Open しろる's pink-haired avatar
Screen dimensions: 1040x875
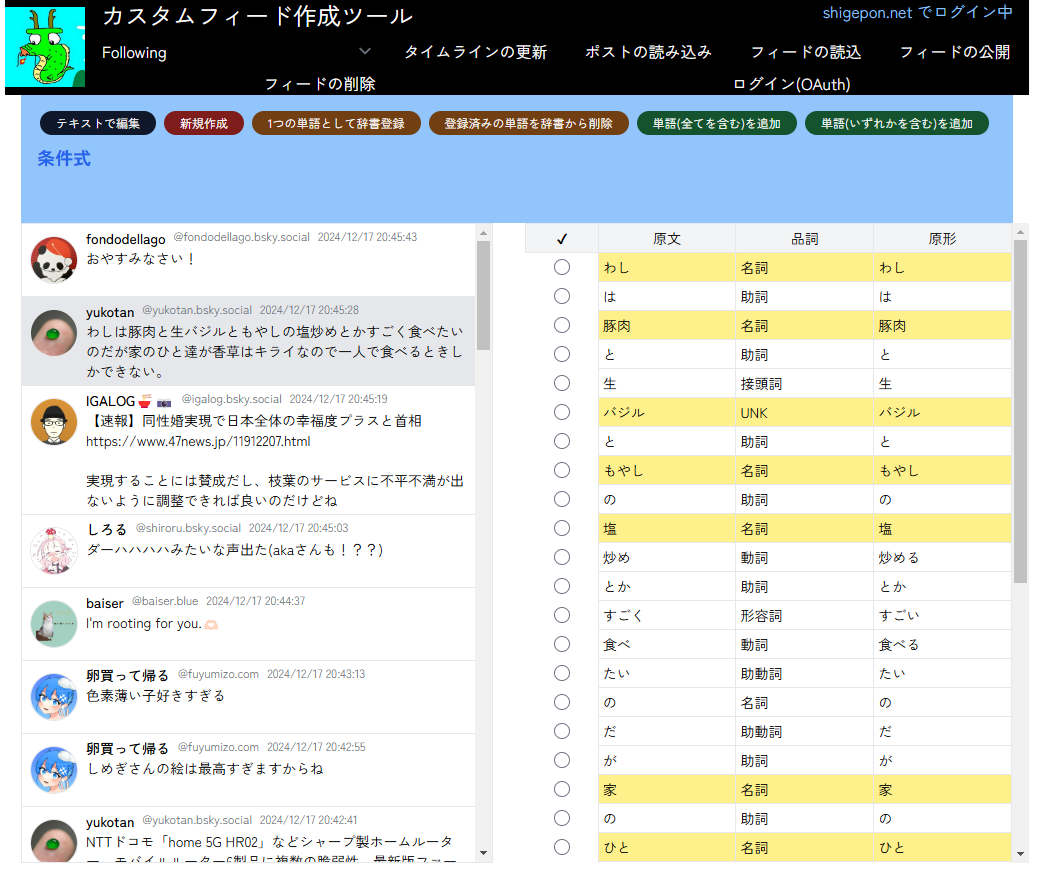(x=54, y=551)
